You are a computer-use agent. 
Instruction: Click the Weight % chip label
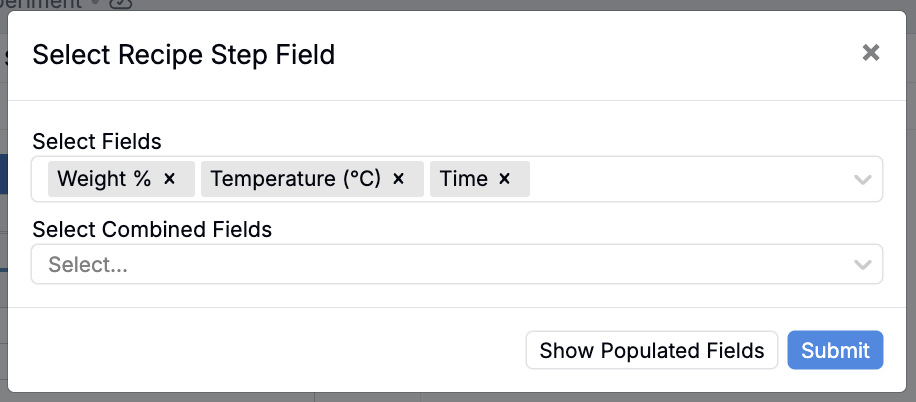(x=104, y=179)
